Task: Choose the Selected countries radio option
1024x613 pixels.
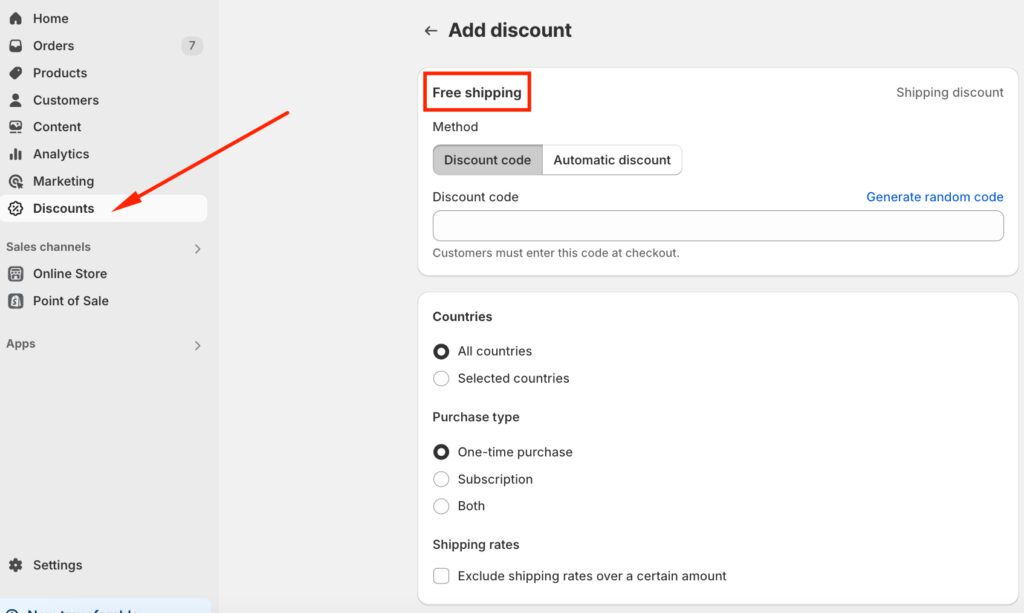Action: pyautogui.click(x=441, y=379)
